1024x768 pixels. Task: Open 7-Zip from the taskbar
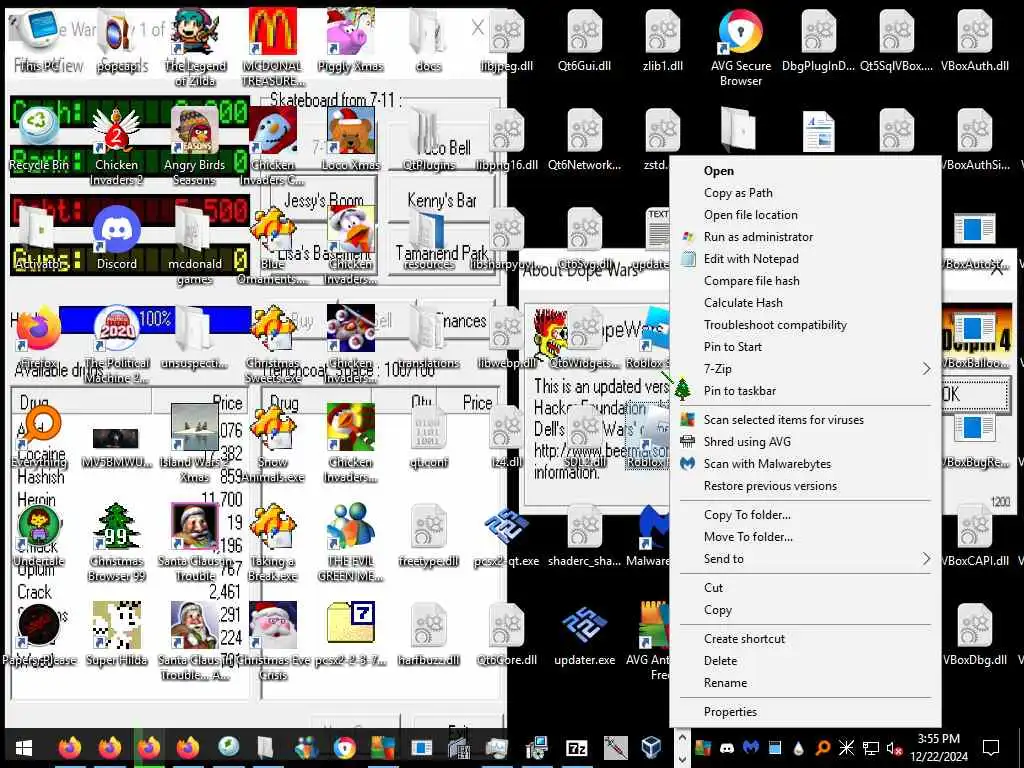(x=577, y=748)
